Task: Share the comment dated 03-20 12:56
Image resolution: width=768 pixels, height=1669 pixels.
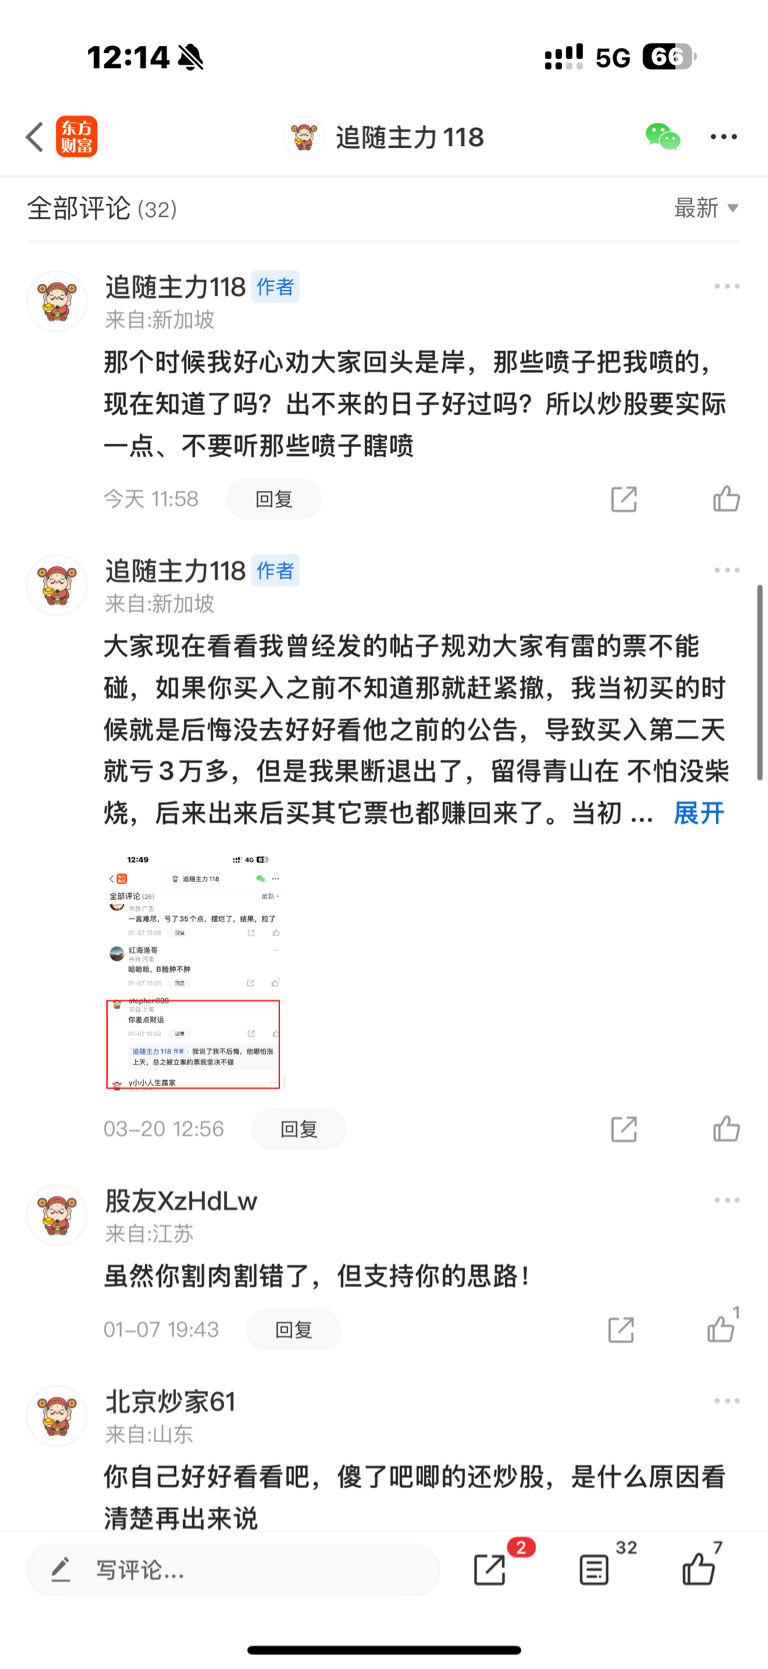Action: (x=624, y=1129)
